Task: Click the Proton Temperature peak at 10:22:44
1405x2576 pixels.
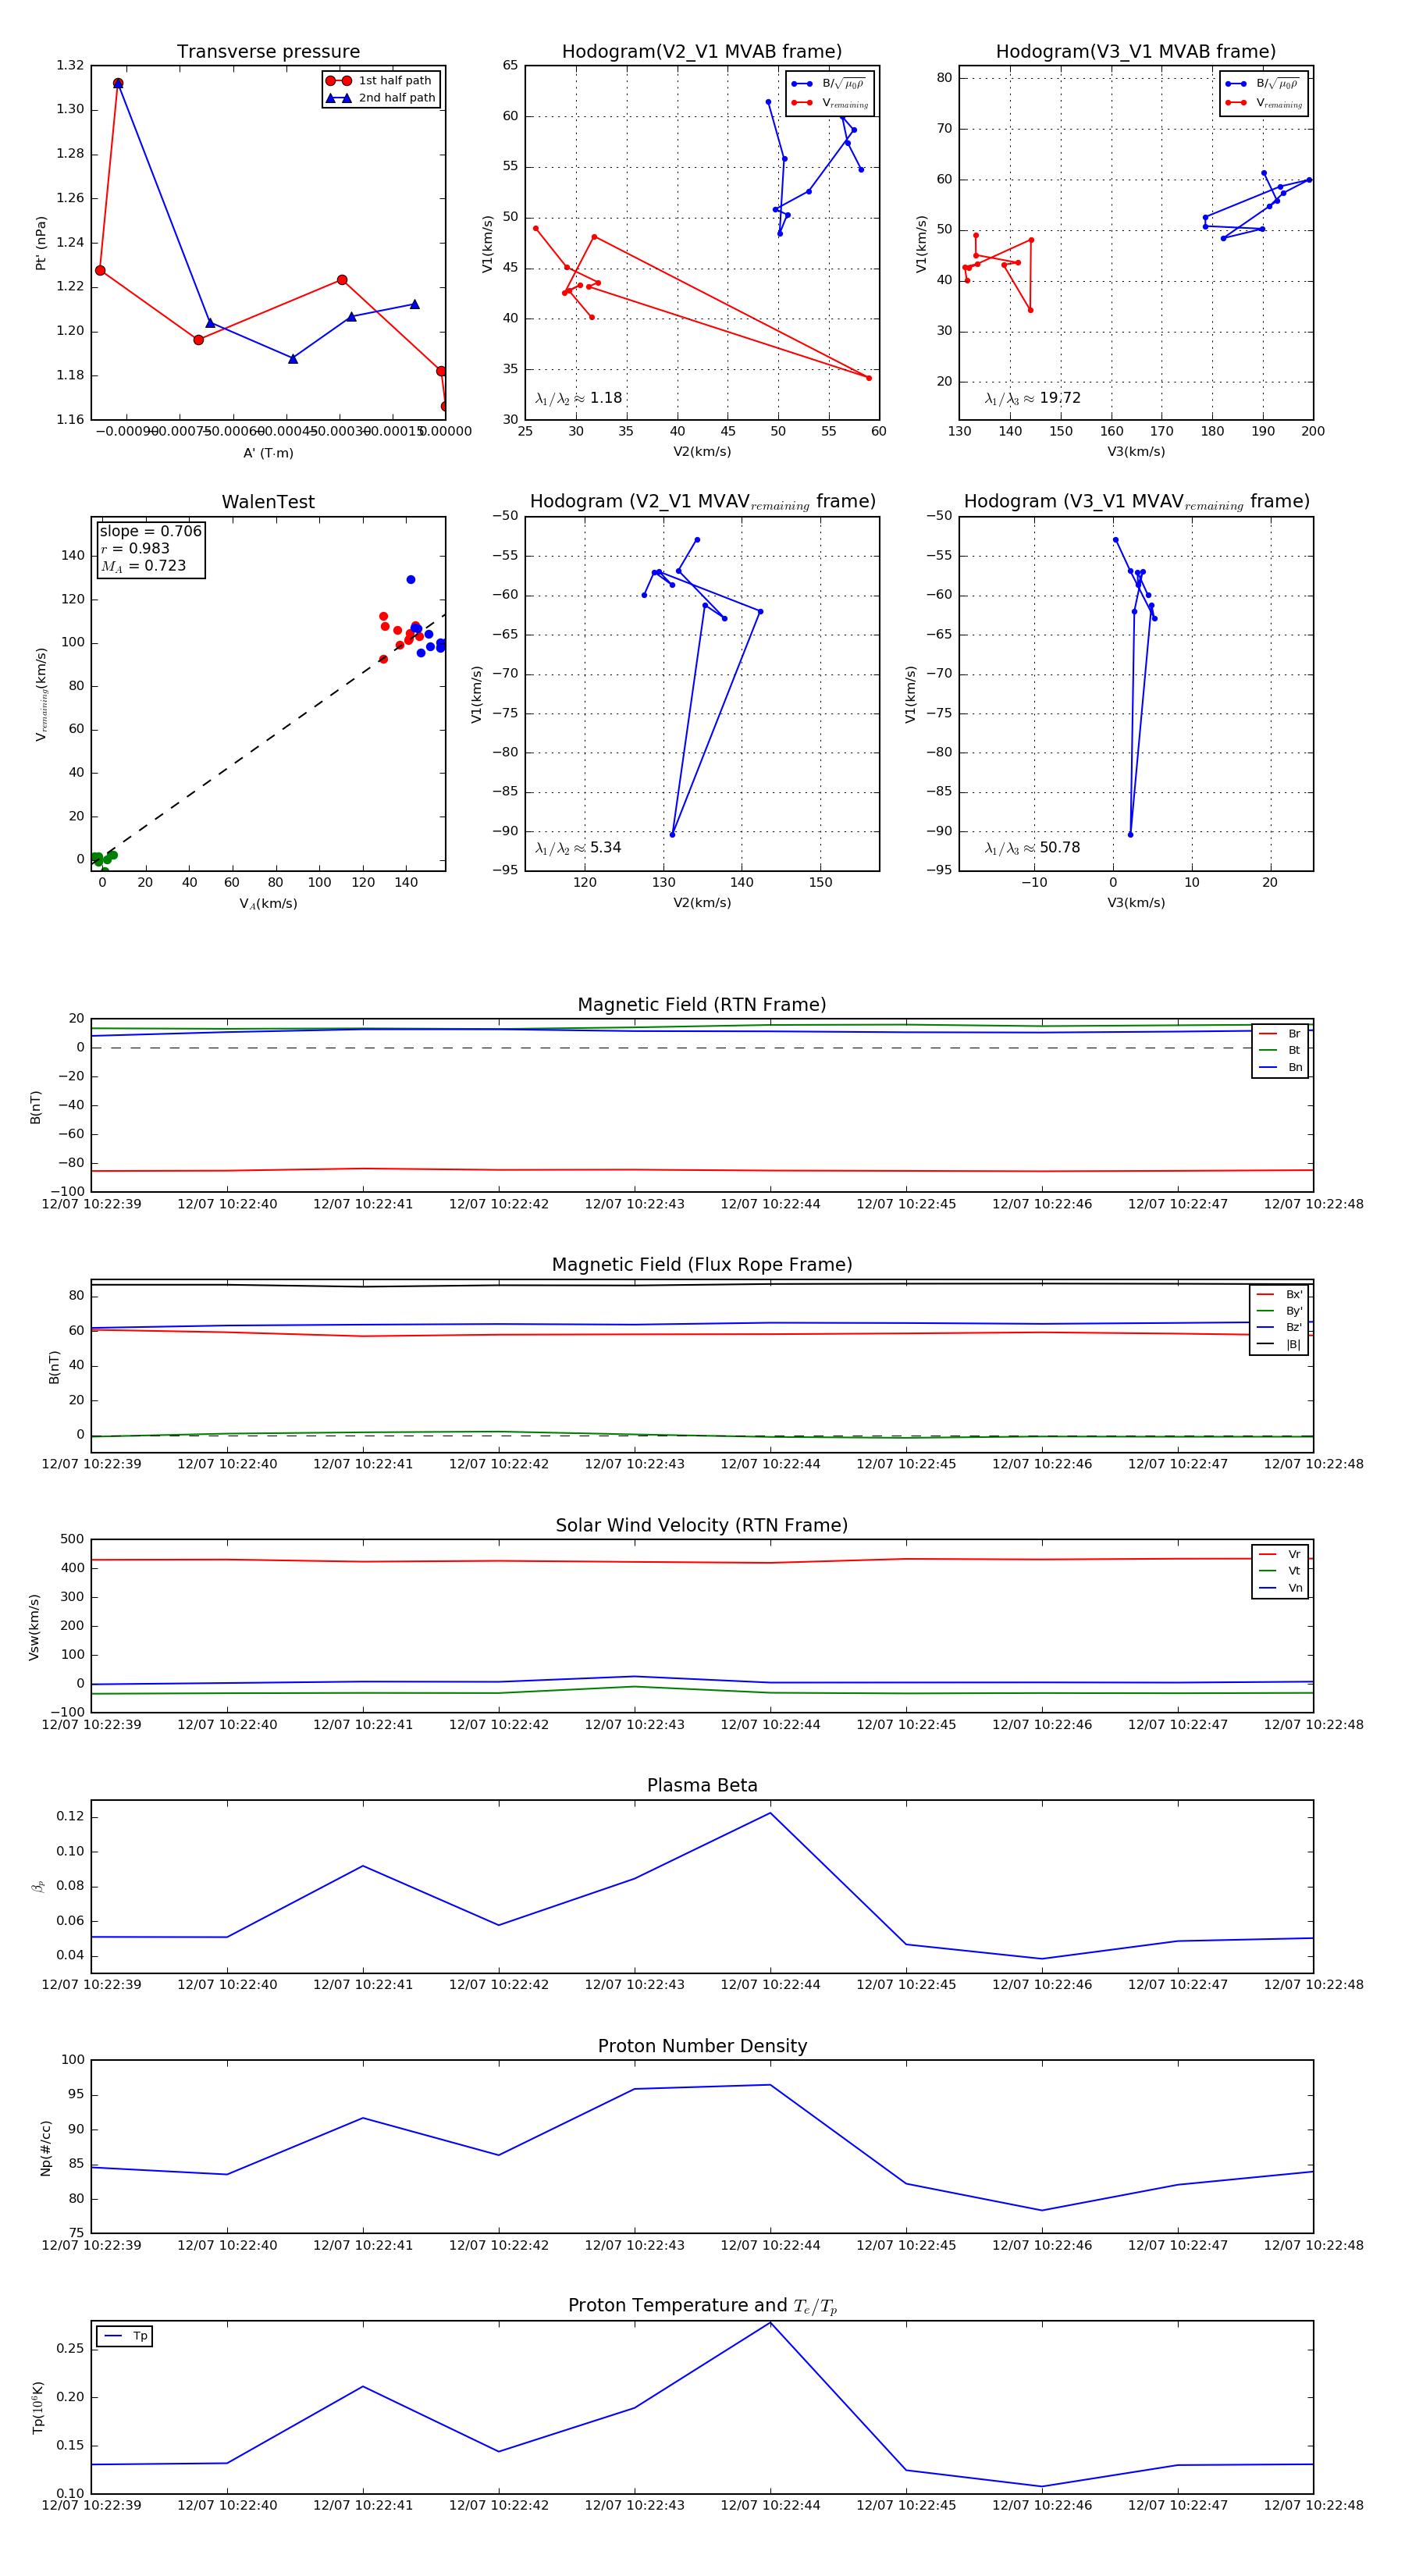Action: point(770,2323)
